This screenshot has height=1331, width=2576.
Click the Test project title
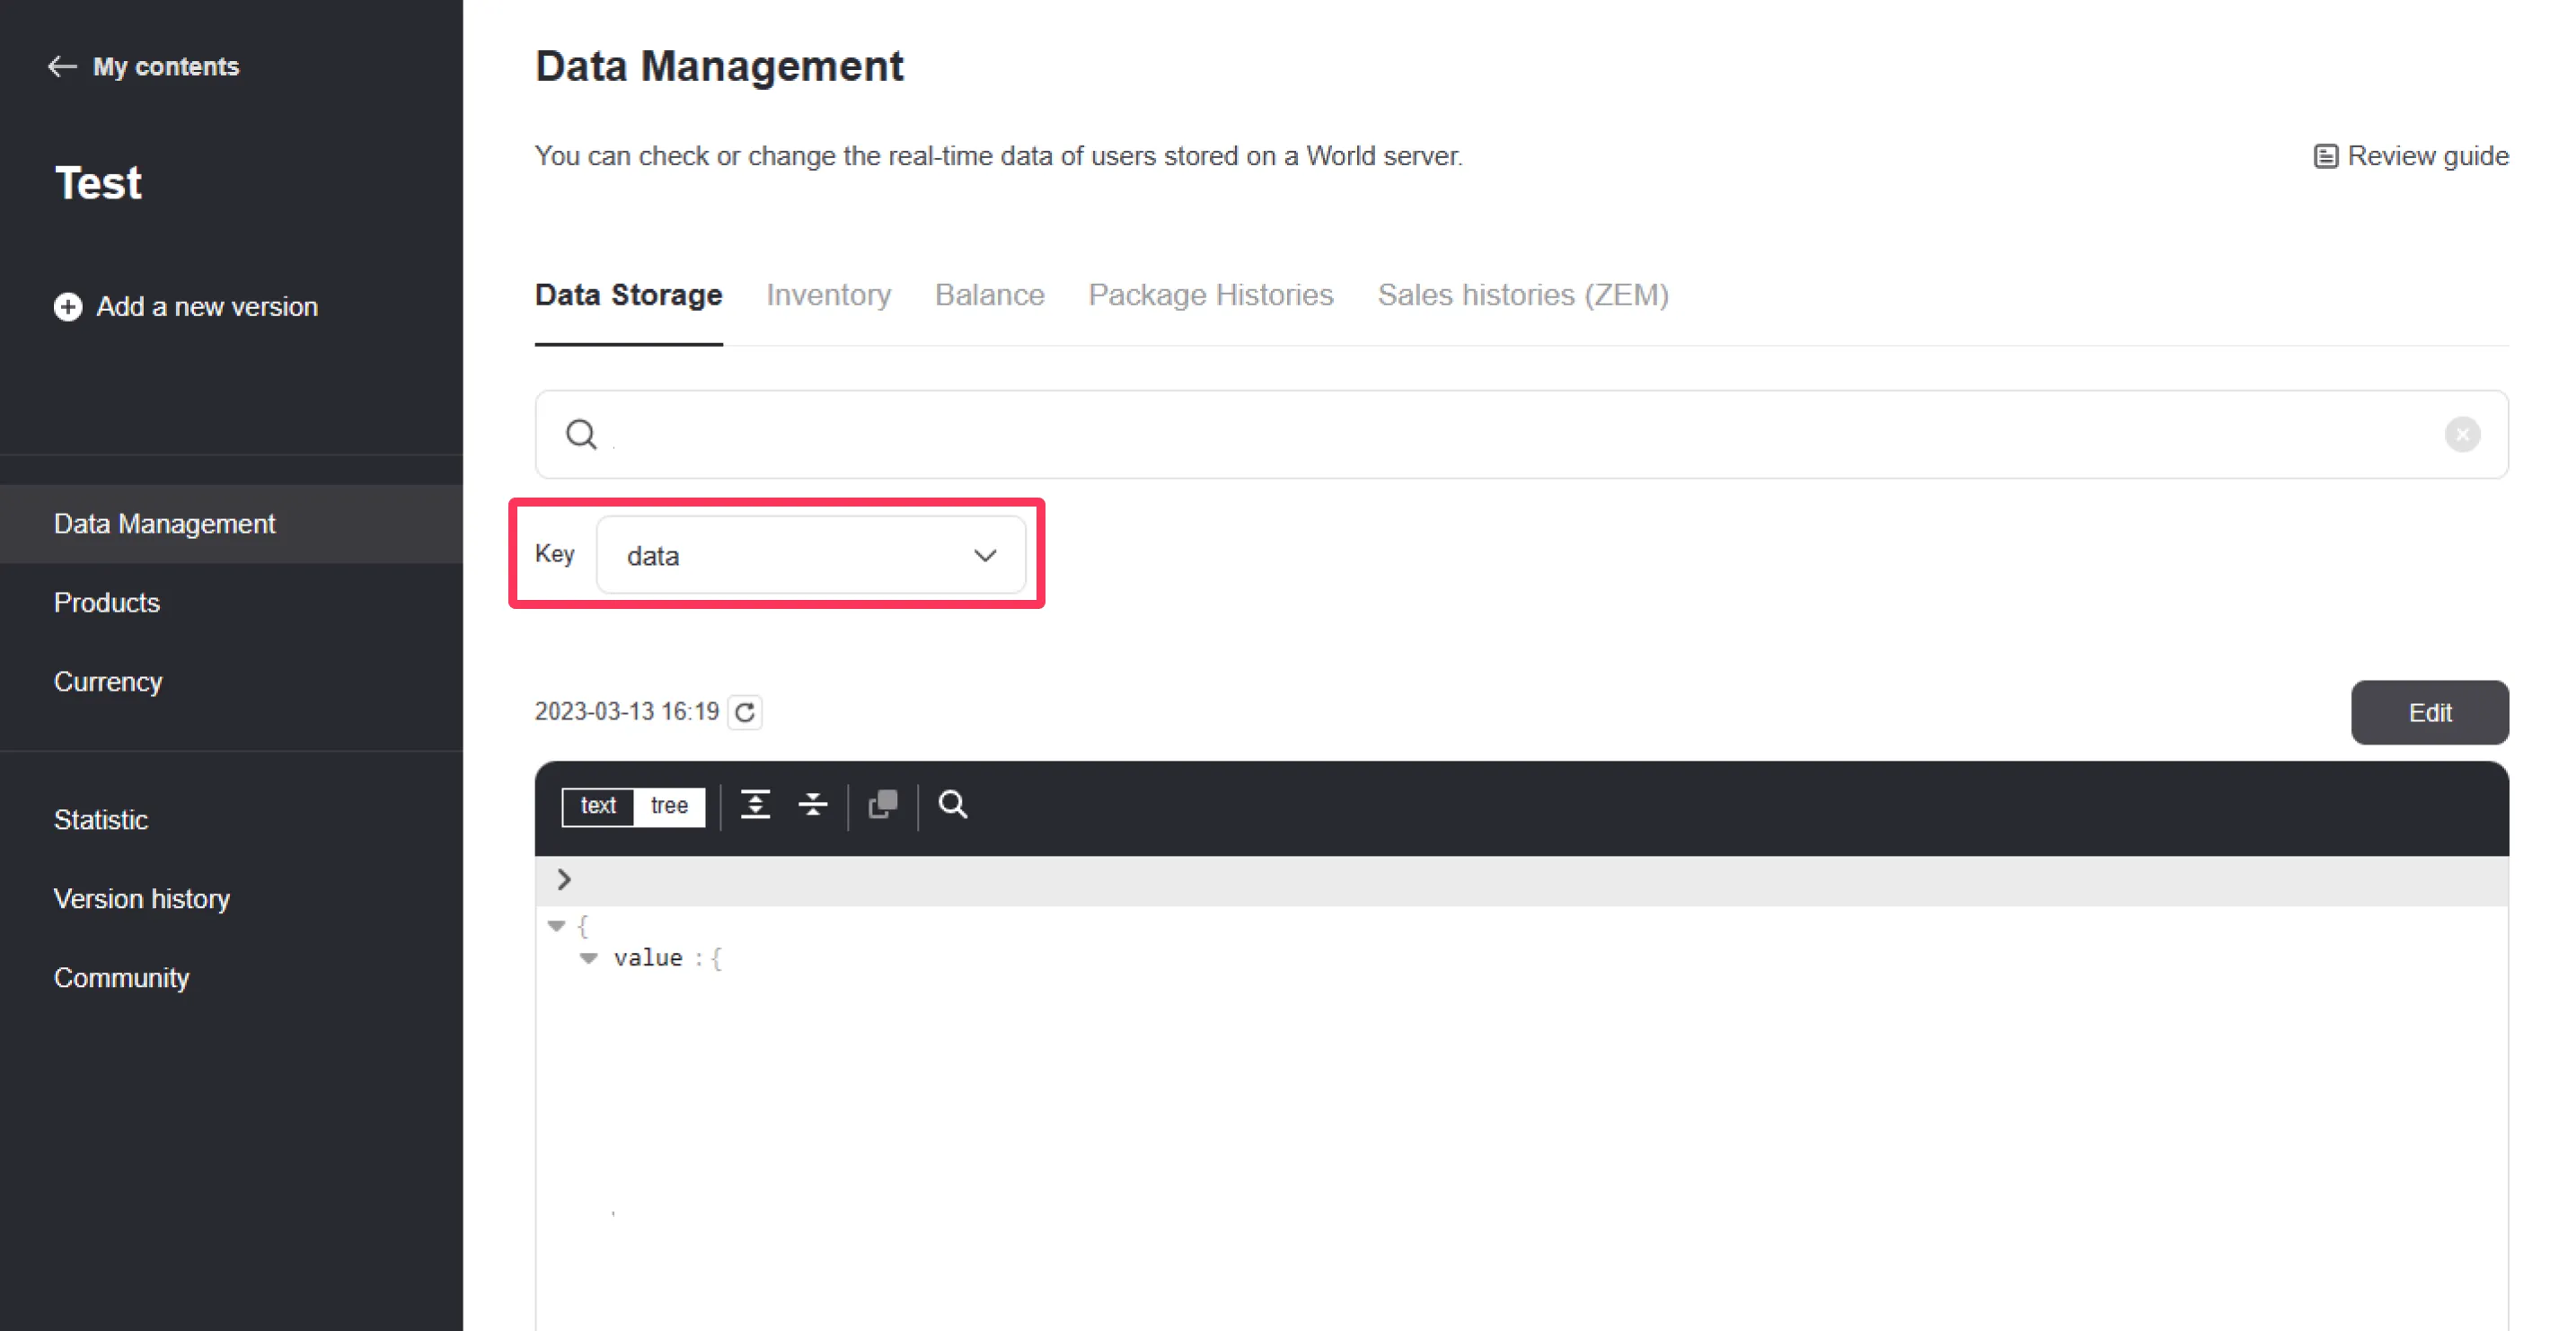[x=98, y=183]
